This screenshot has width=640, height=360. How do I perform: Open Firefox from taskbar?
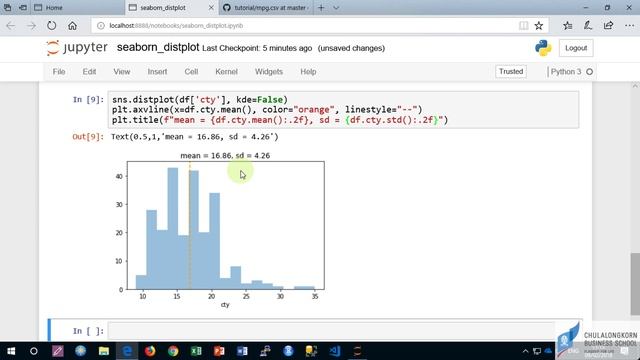[150, 351]
